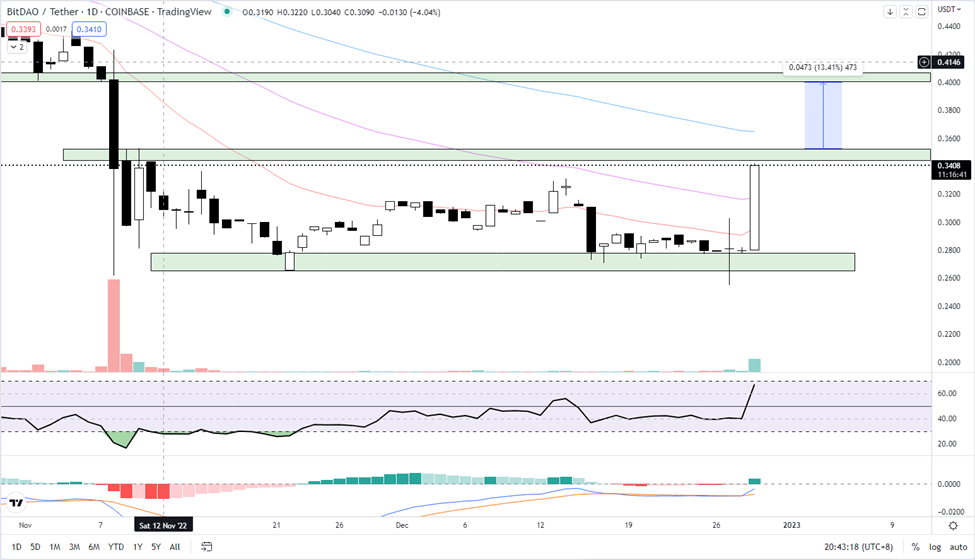Image resolution: width=975 pixels, height=560 pixels.
Task: Select the YTD date range
Action: (x=116, y=547)
